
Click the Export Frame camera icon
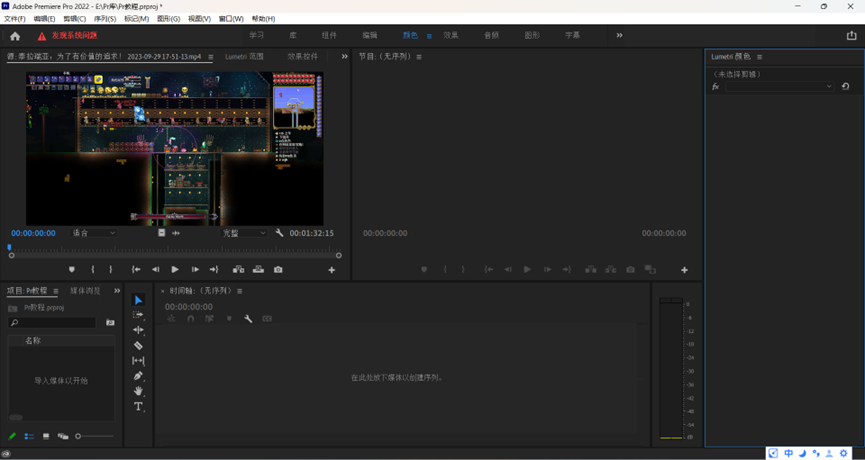[278, 269]
